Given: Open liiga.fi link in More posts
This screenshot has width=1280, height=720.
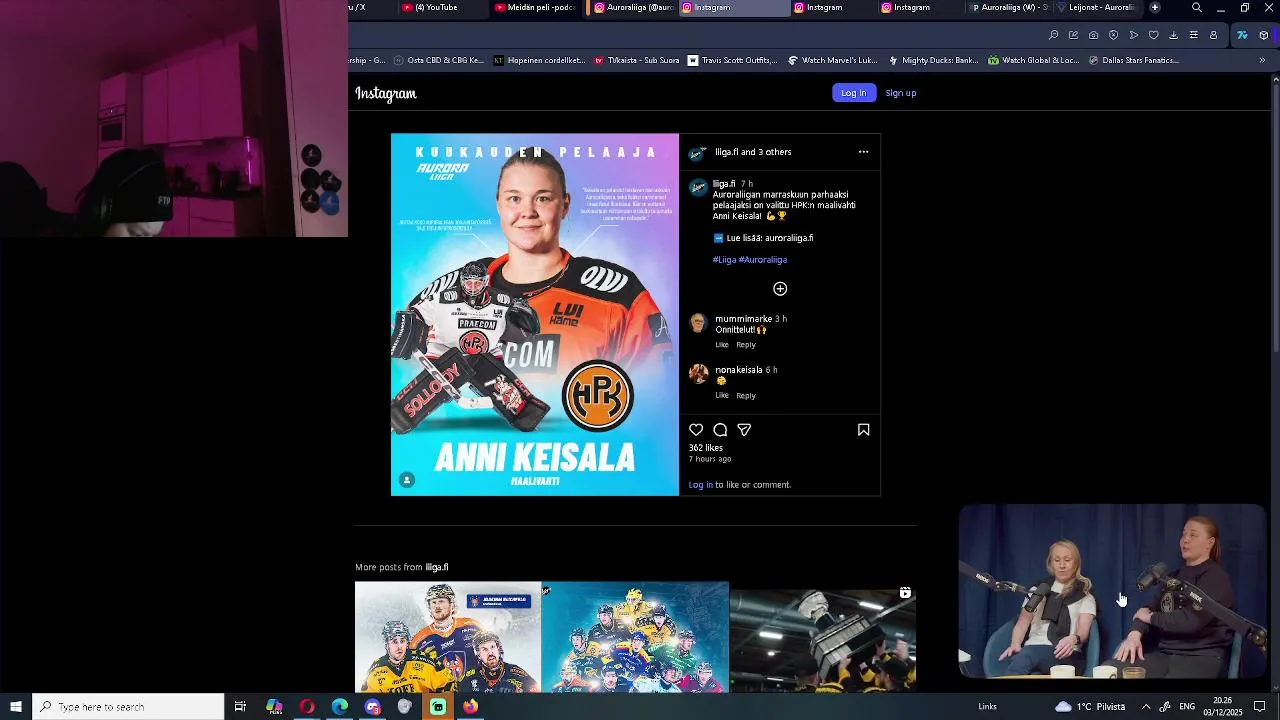Looking at the screenshot, I should (x=437, y=567).
